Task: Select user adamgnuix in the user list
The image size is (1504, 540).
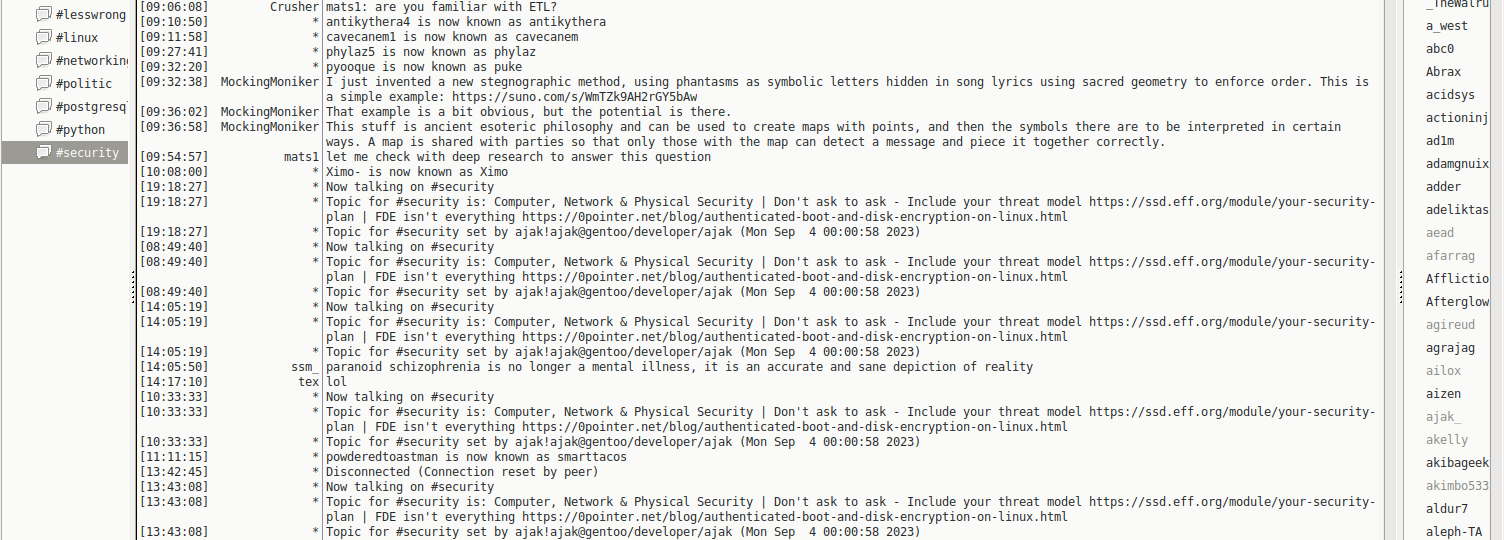Action: point(1457,164)
